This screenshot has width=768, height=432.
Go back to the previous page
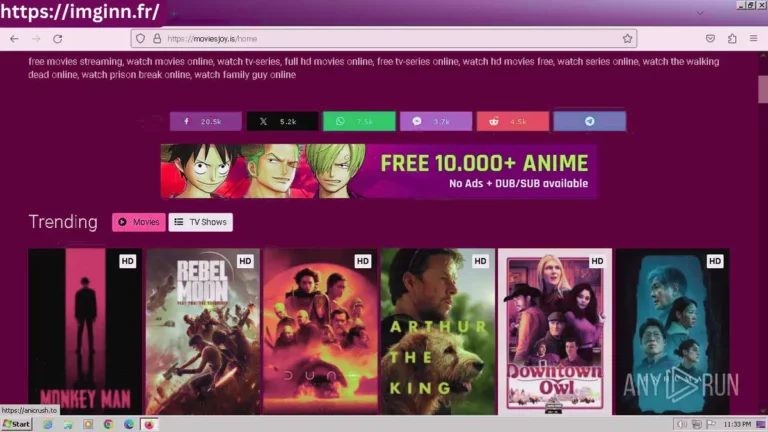(x=14, y=39)
